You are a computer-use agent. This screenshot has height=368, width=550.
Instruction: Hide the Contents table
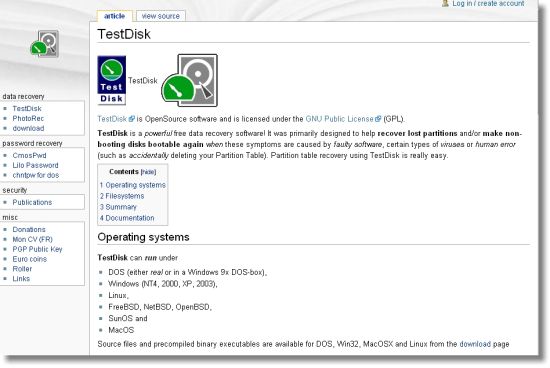[x=148, y=172]
